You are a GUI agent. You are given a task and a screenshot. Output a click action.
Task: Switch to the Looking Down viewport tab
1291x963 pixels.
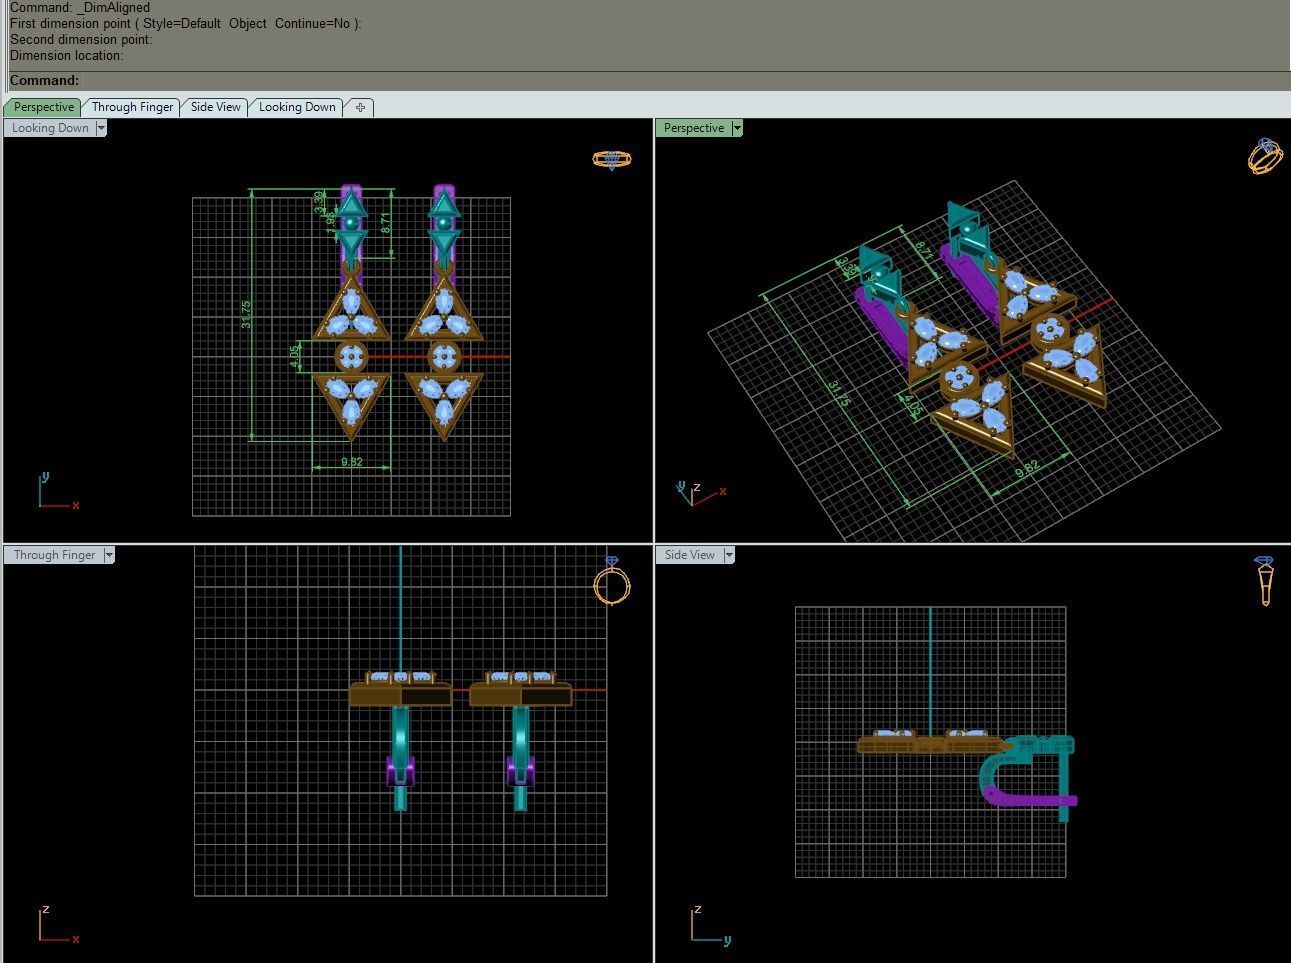point(297,107)
